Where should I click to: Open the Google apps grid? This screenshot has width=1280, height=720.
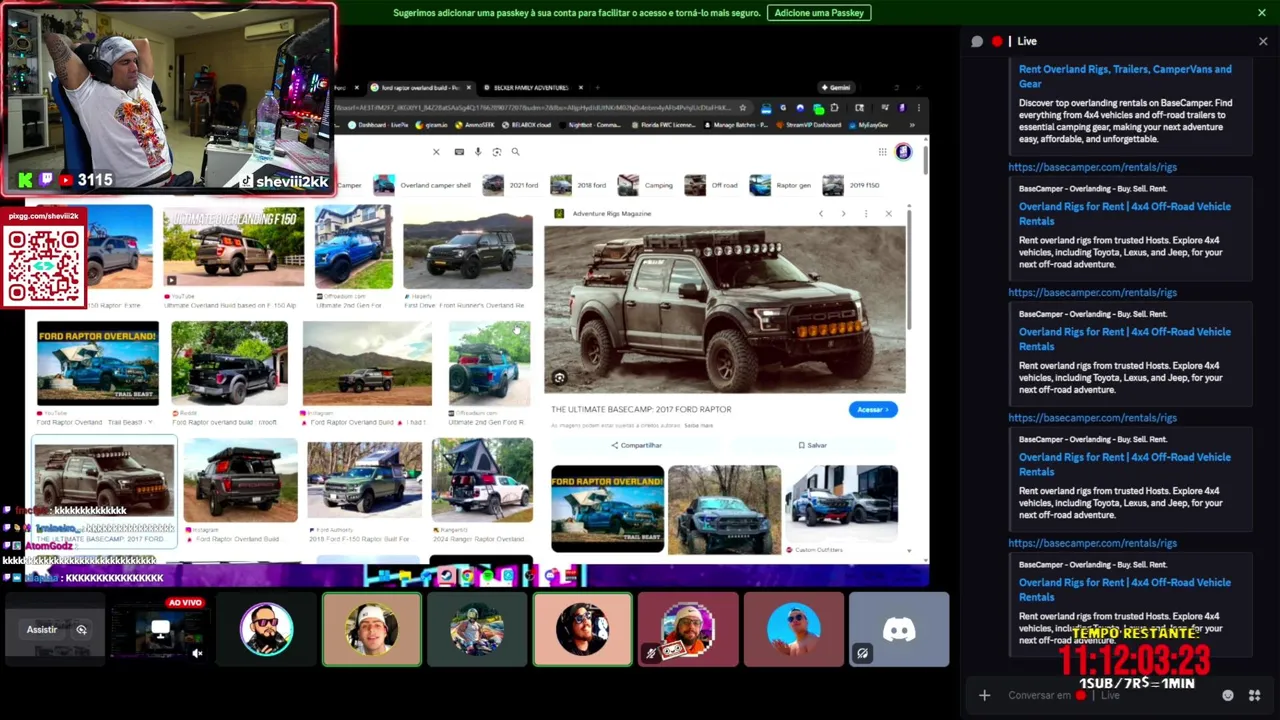click(x=882, y=152)
